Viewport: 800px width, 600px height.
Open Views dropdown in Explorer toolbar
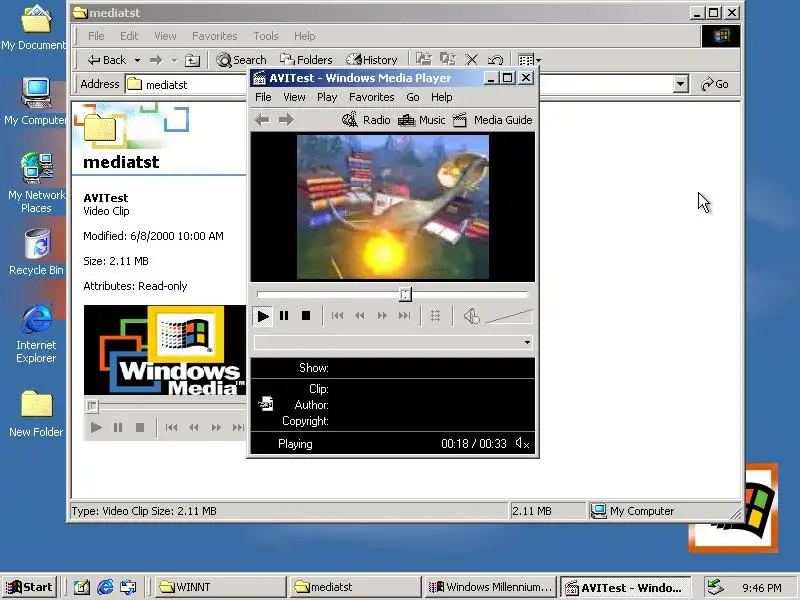(530, 60)
